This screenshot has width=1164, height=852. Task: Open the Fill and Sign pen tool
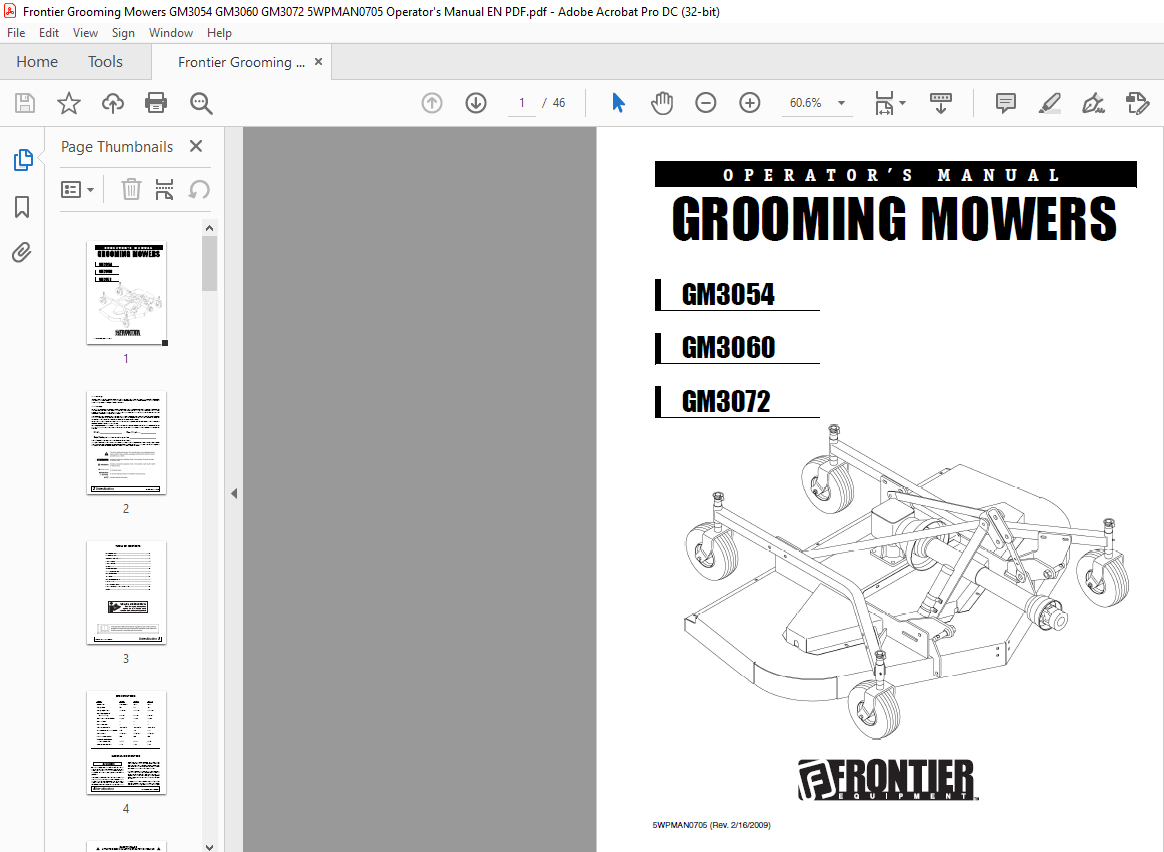pos(1093,103)
